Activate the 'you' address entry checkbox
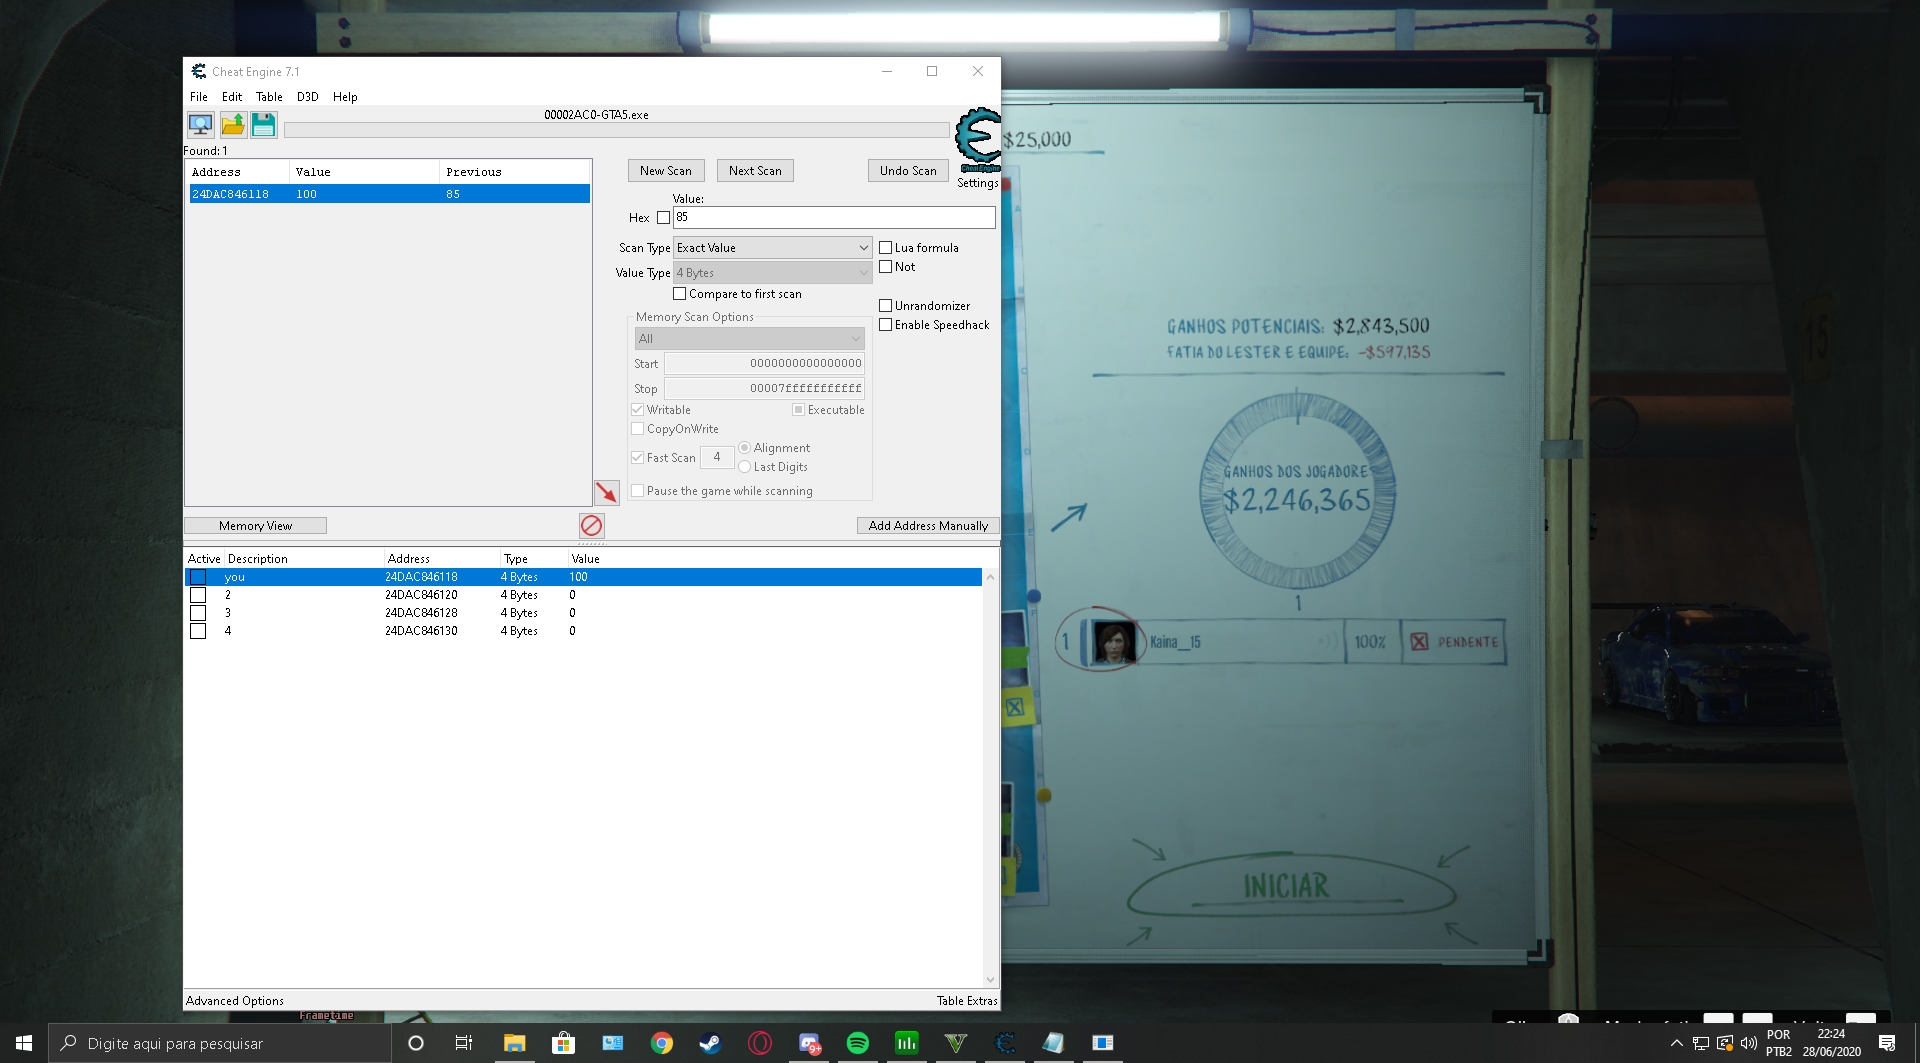 [198, 577]
